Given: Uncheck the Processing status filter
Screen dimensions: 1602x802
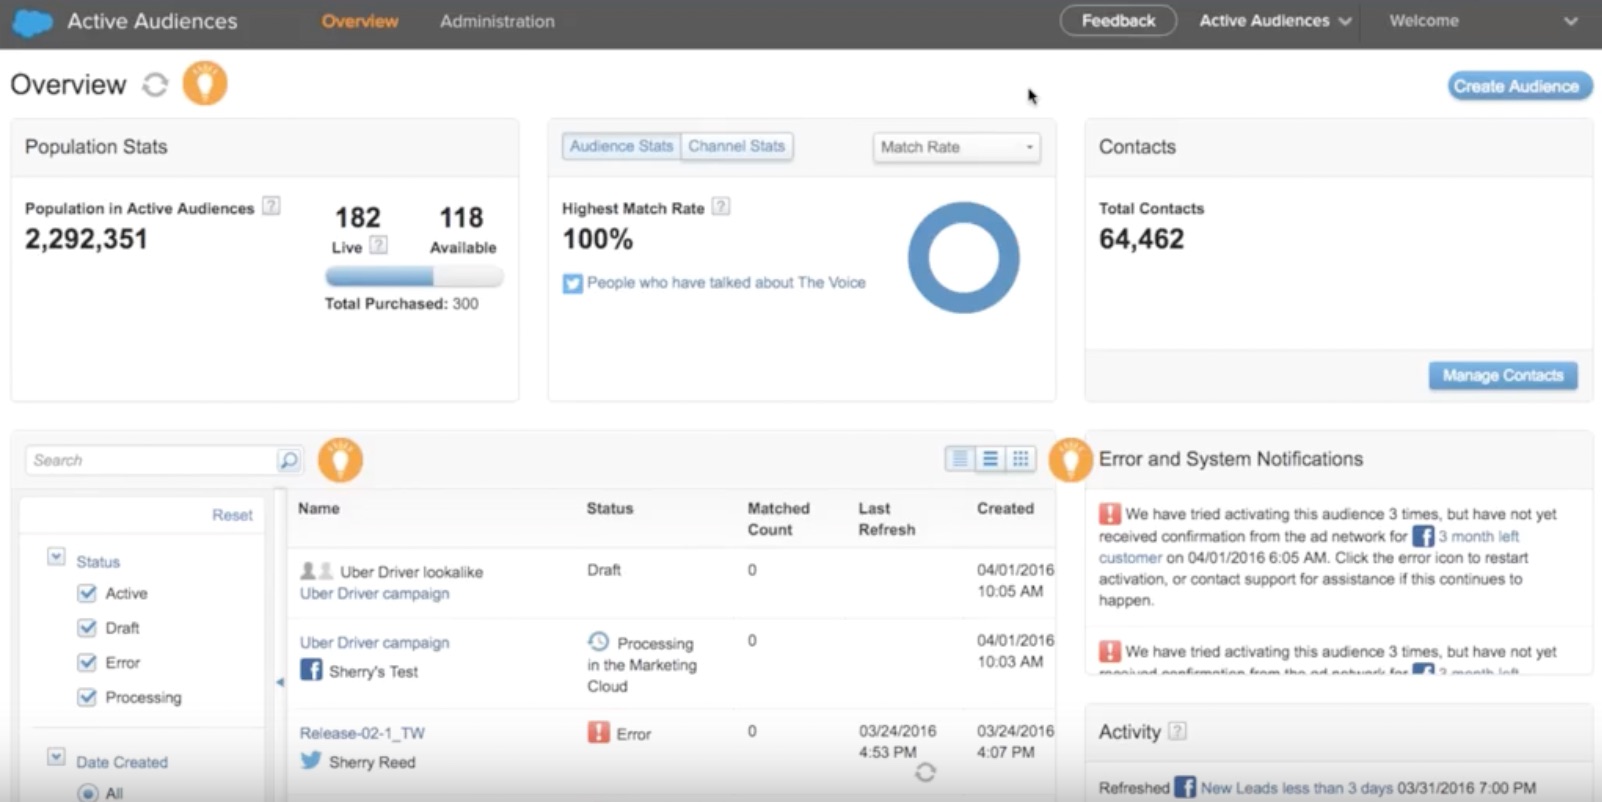Looking at the screenshot, I should click(x=87, y=697).
